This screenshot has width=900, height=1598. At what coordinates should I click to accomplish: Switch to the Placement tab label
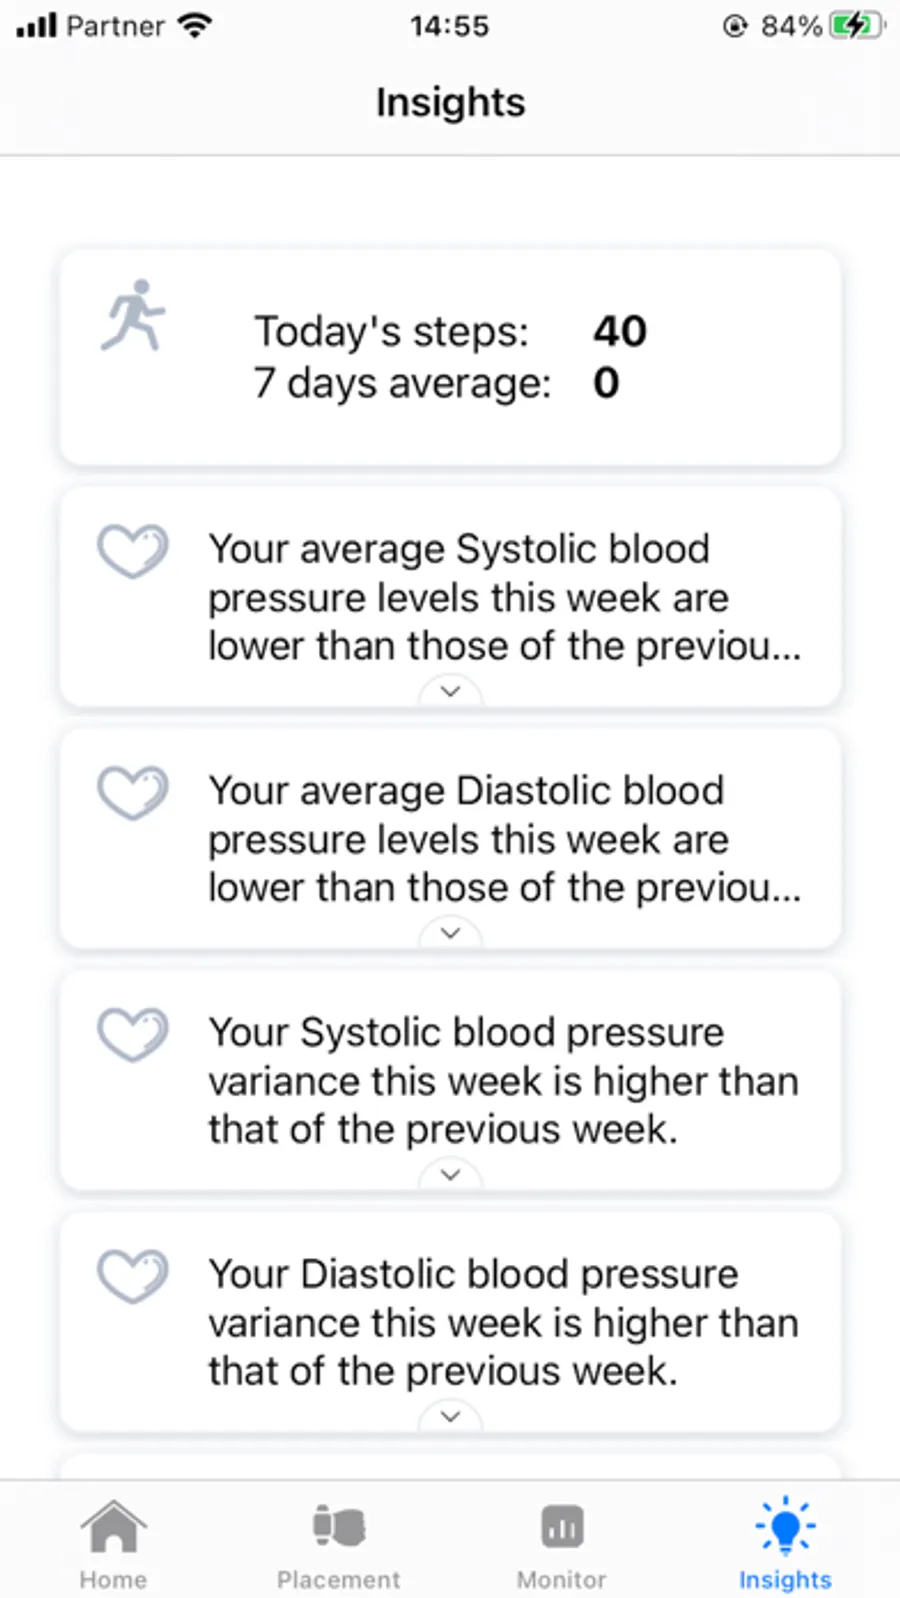click(338, 1580)
